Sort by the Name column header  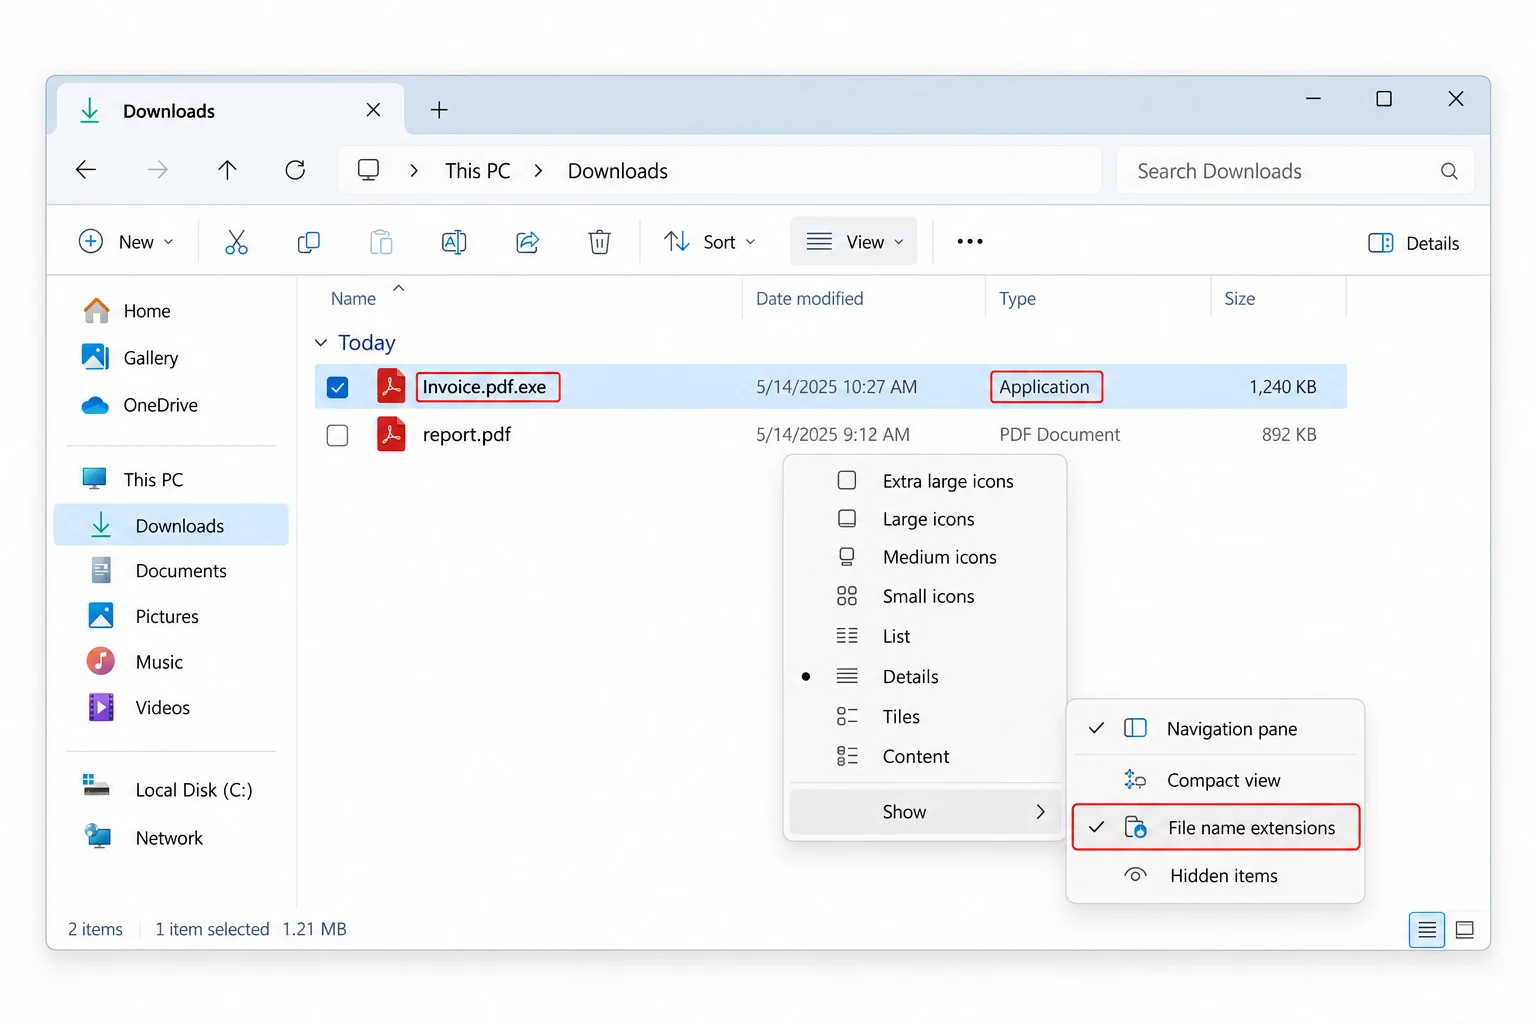coord(353,299)
